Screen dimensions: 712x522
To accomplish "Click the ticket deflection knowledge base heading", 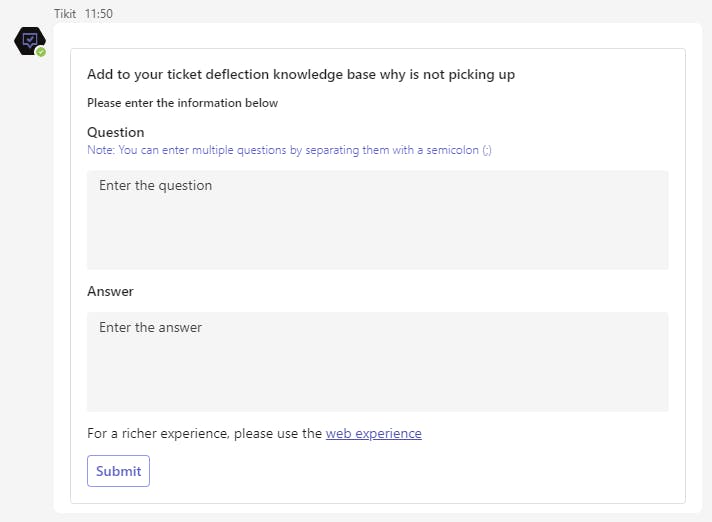I will 301,74.
